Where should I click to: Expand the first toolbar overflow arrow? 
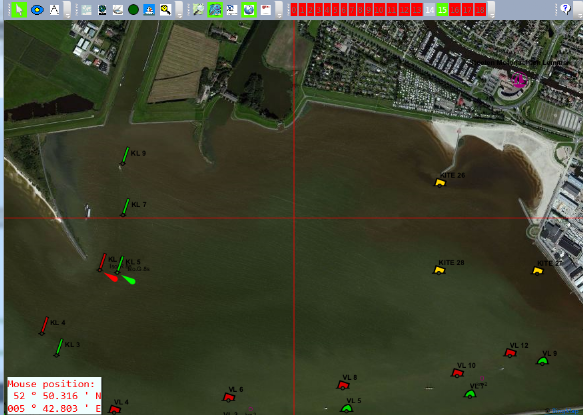tap(67, 10)
